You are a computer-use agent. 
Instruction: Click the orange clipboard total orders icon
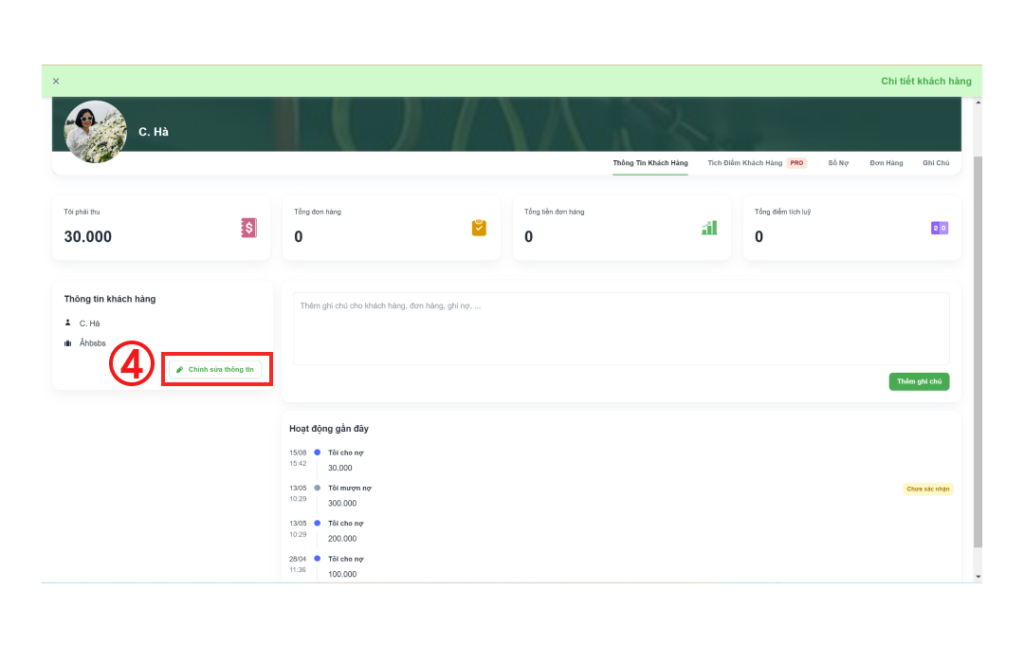(479, 228)
